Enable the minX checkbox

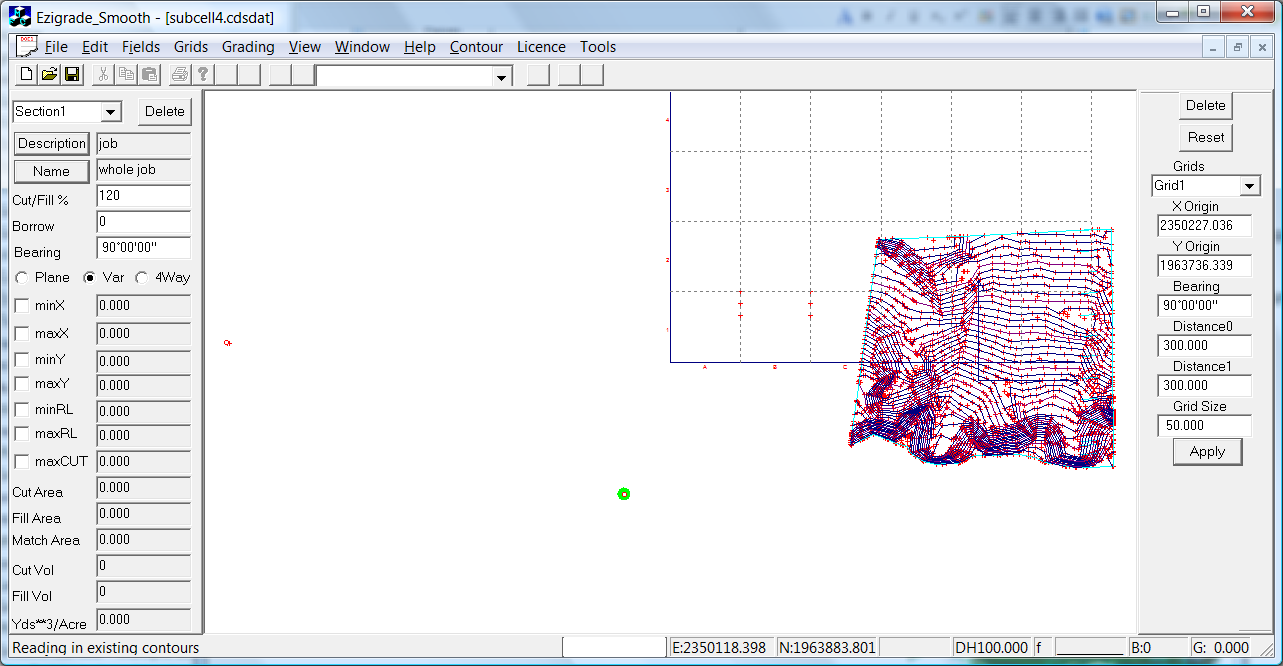coord(22,305)
